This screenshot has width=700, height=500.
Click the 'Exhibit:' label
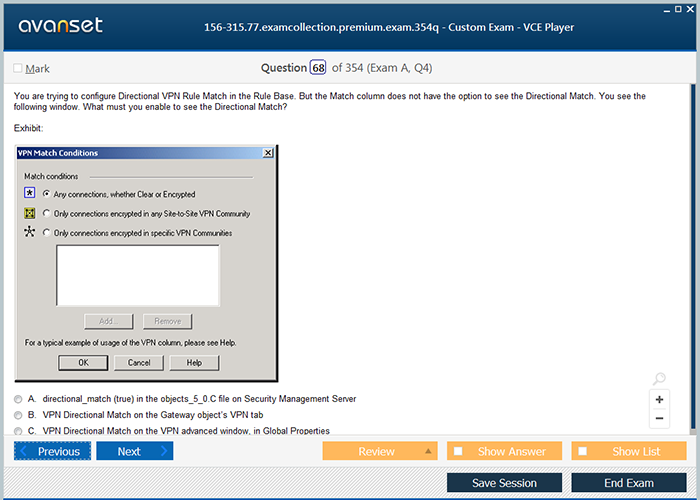29,128
